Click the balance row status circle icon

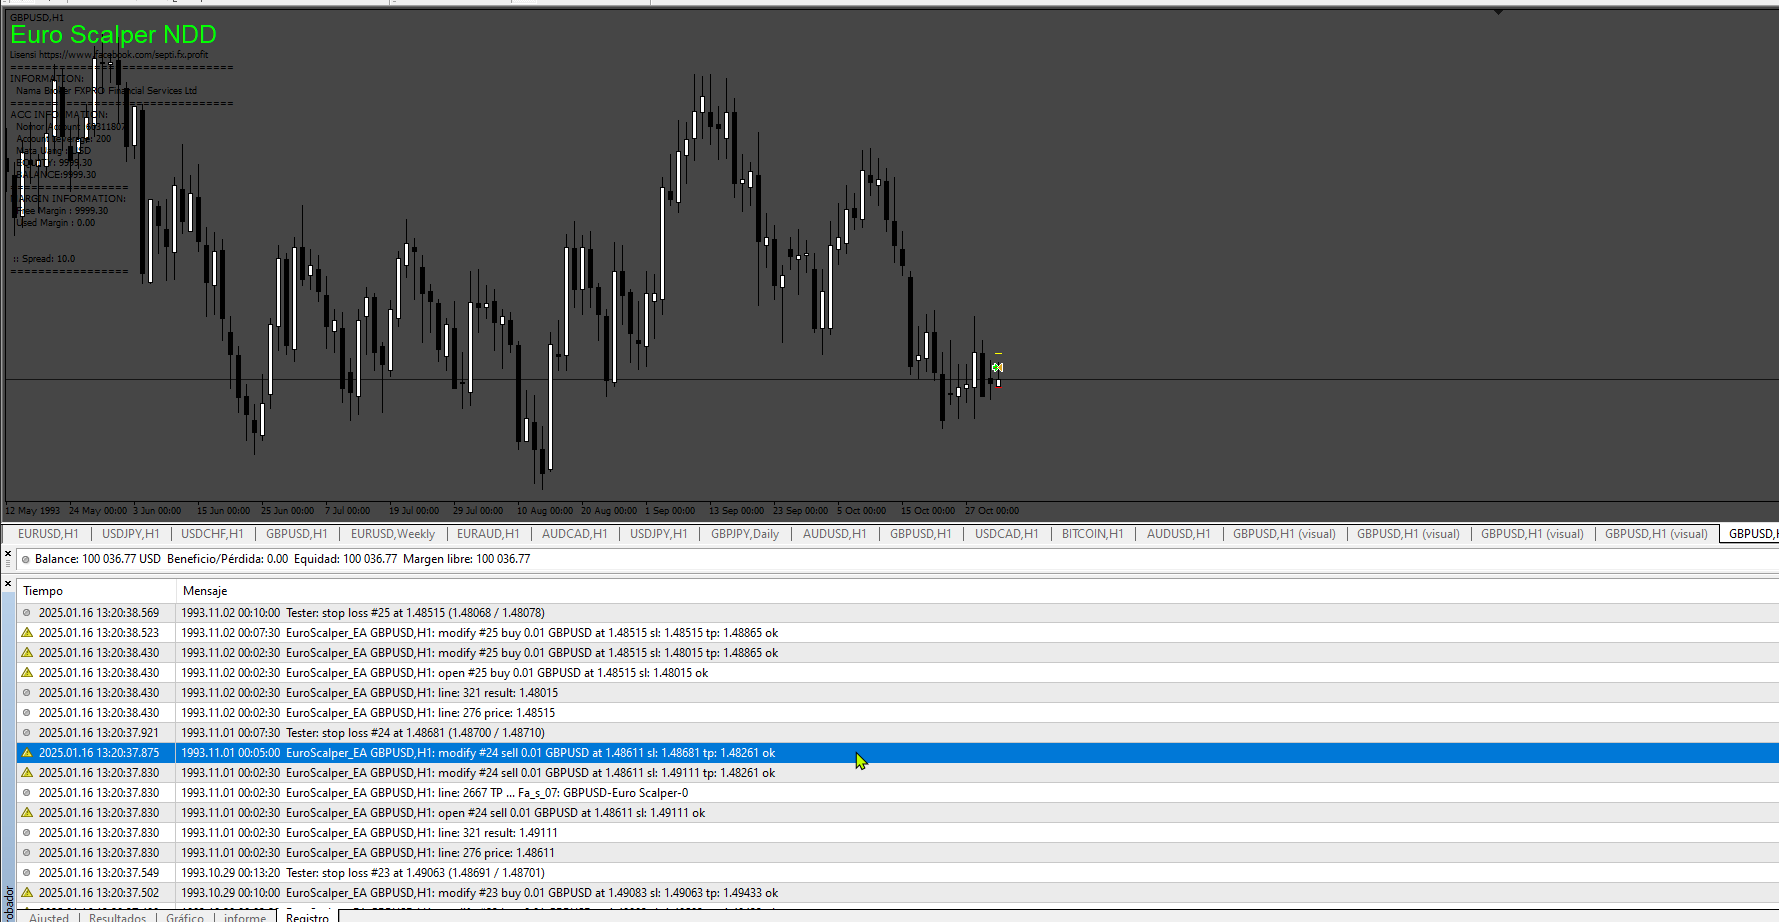[x=26, y=559]
